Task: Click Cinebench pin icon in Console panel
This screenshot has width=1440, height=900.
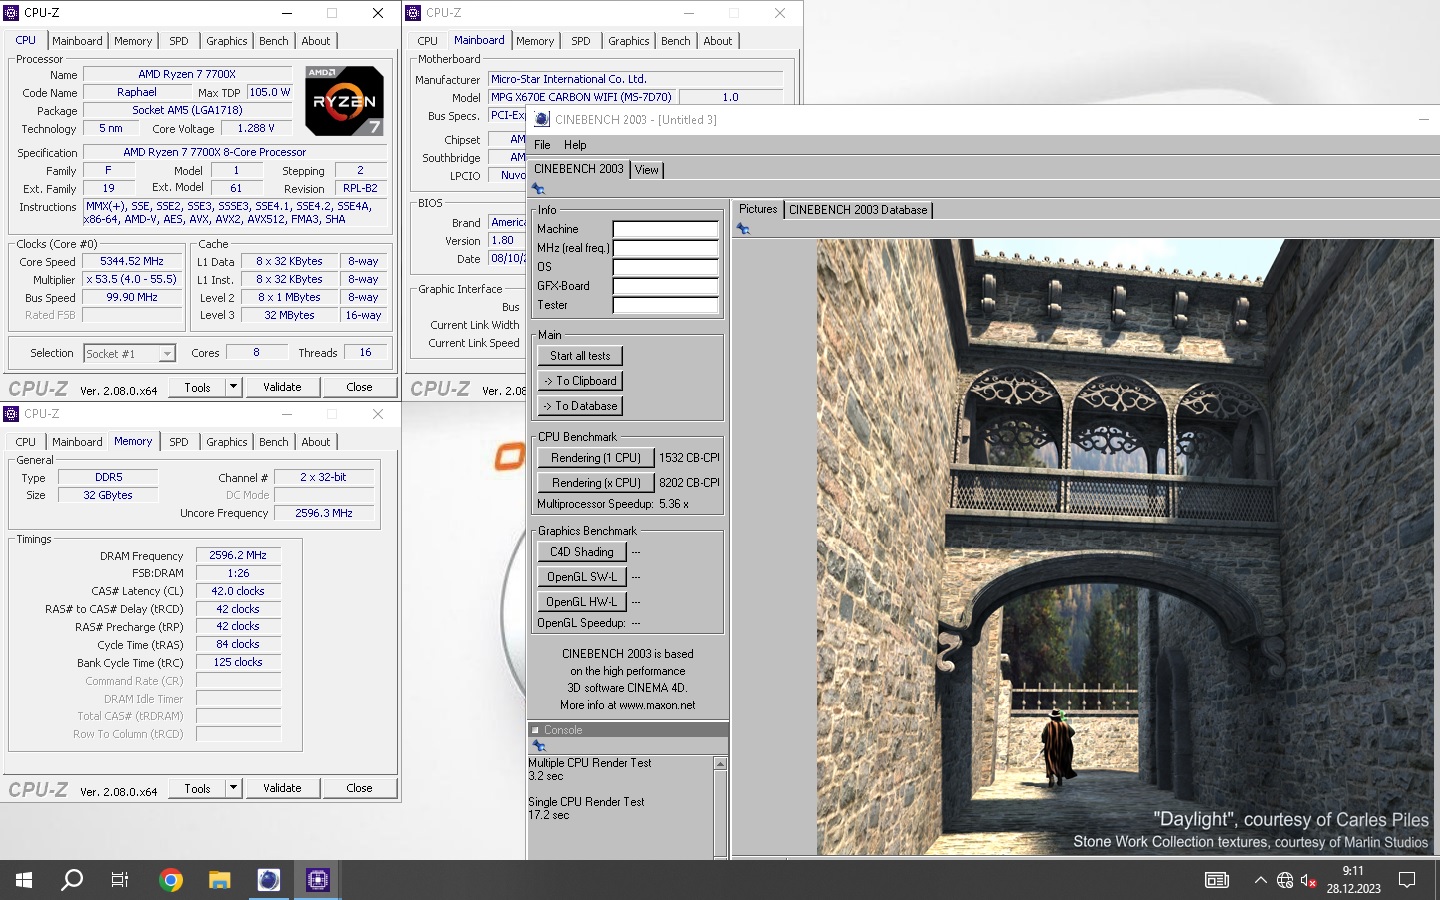Action: point(538,746)
